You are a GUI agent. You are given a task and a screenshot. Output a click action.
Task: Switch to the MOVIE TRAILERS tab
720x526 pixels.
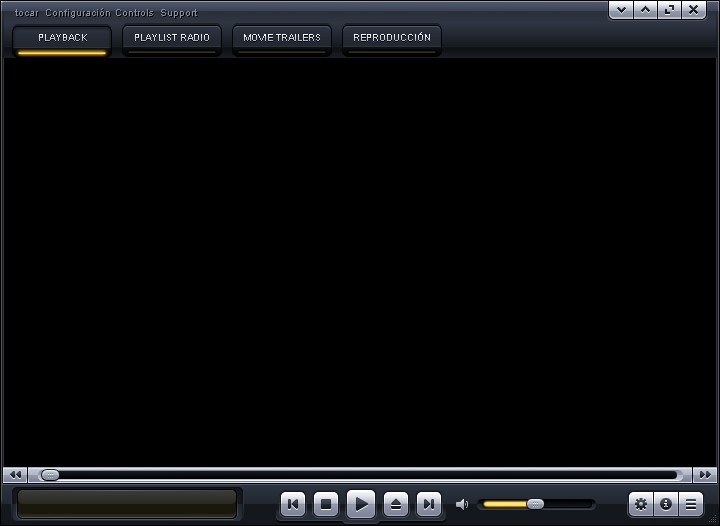(x=282, y=41)
